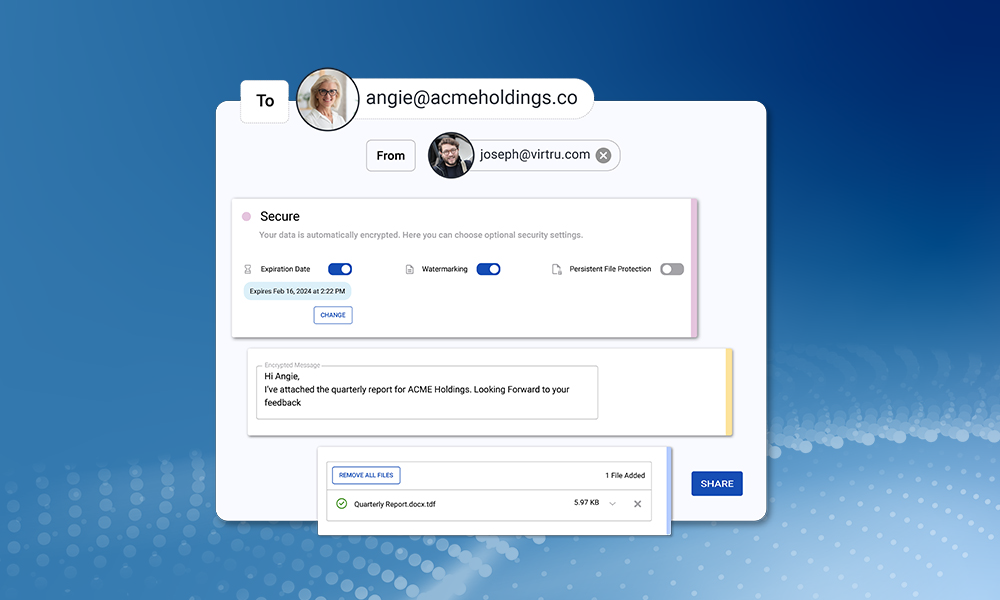The height and width of the screenshot is (600, 1000).
Task: Click the Persistent File Protection file icon
Action: click(556, 269)
